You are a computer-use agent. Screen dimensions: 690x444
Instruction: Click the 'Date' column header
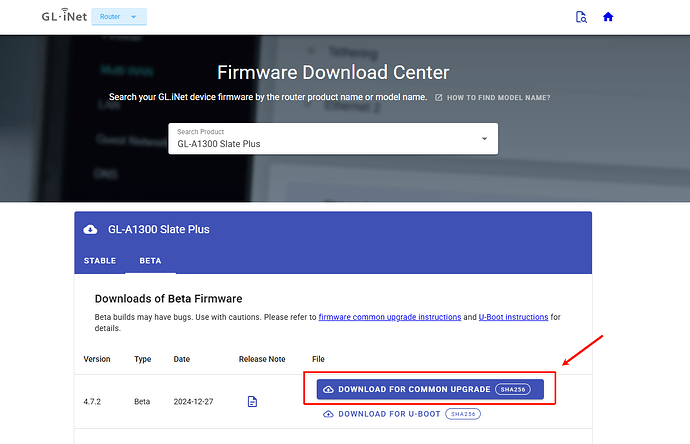click(182, 359)
